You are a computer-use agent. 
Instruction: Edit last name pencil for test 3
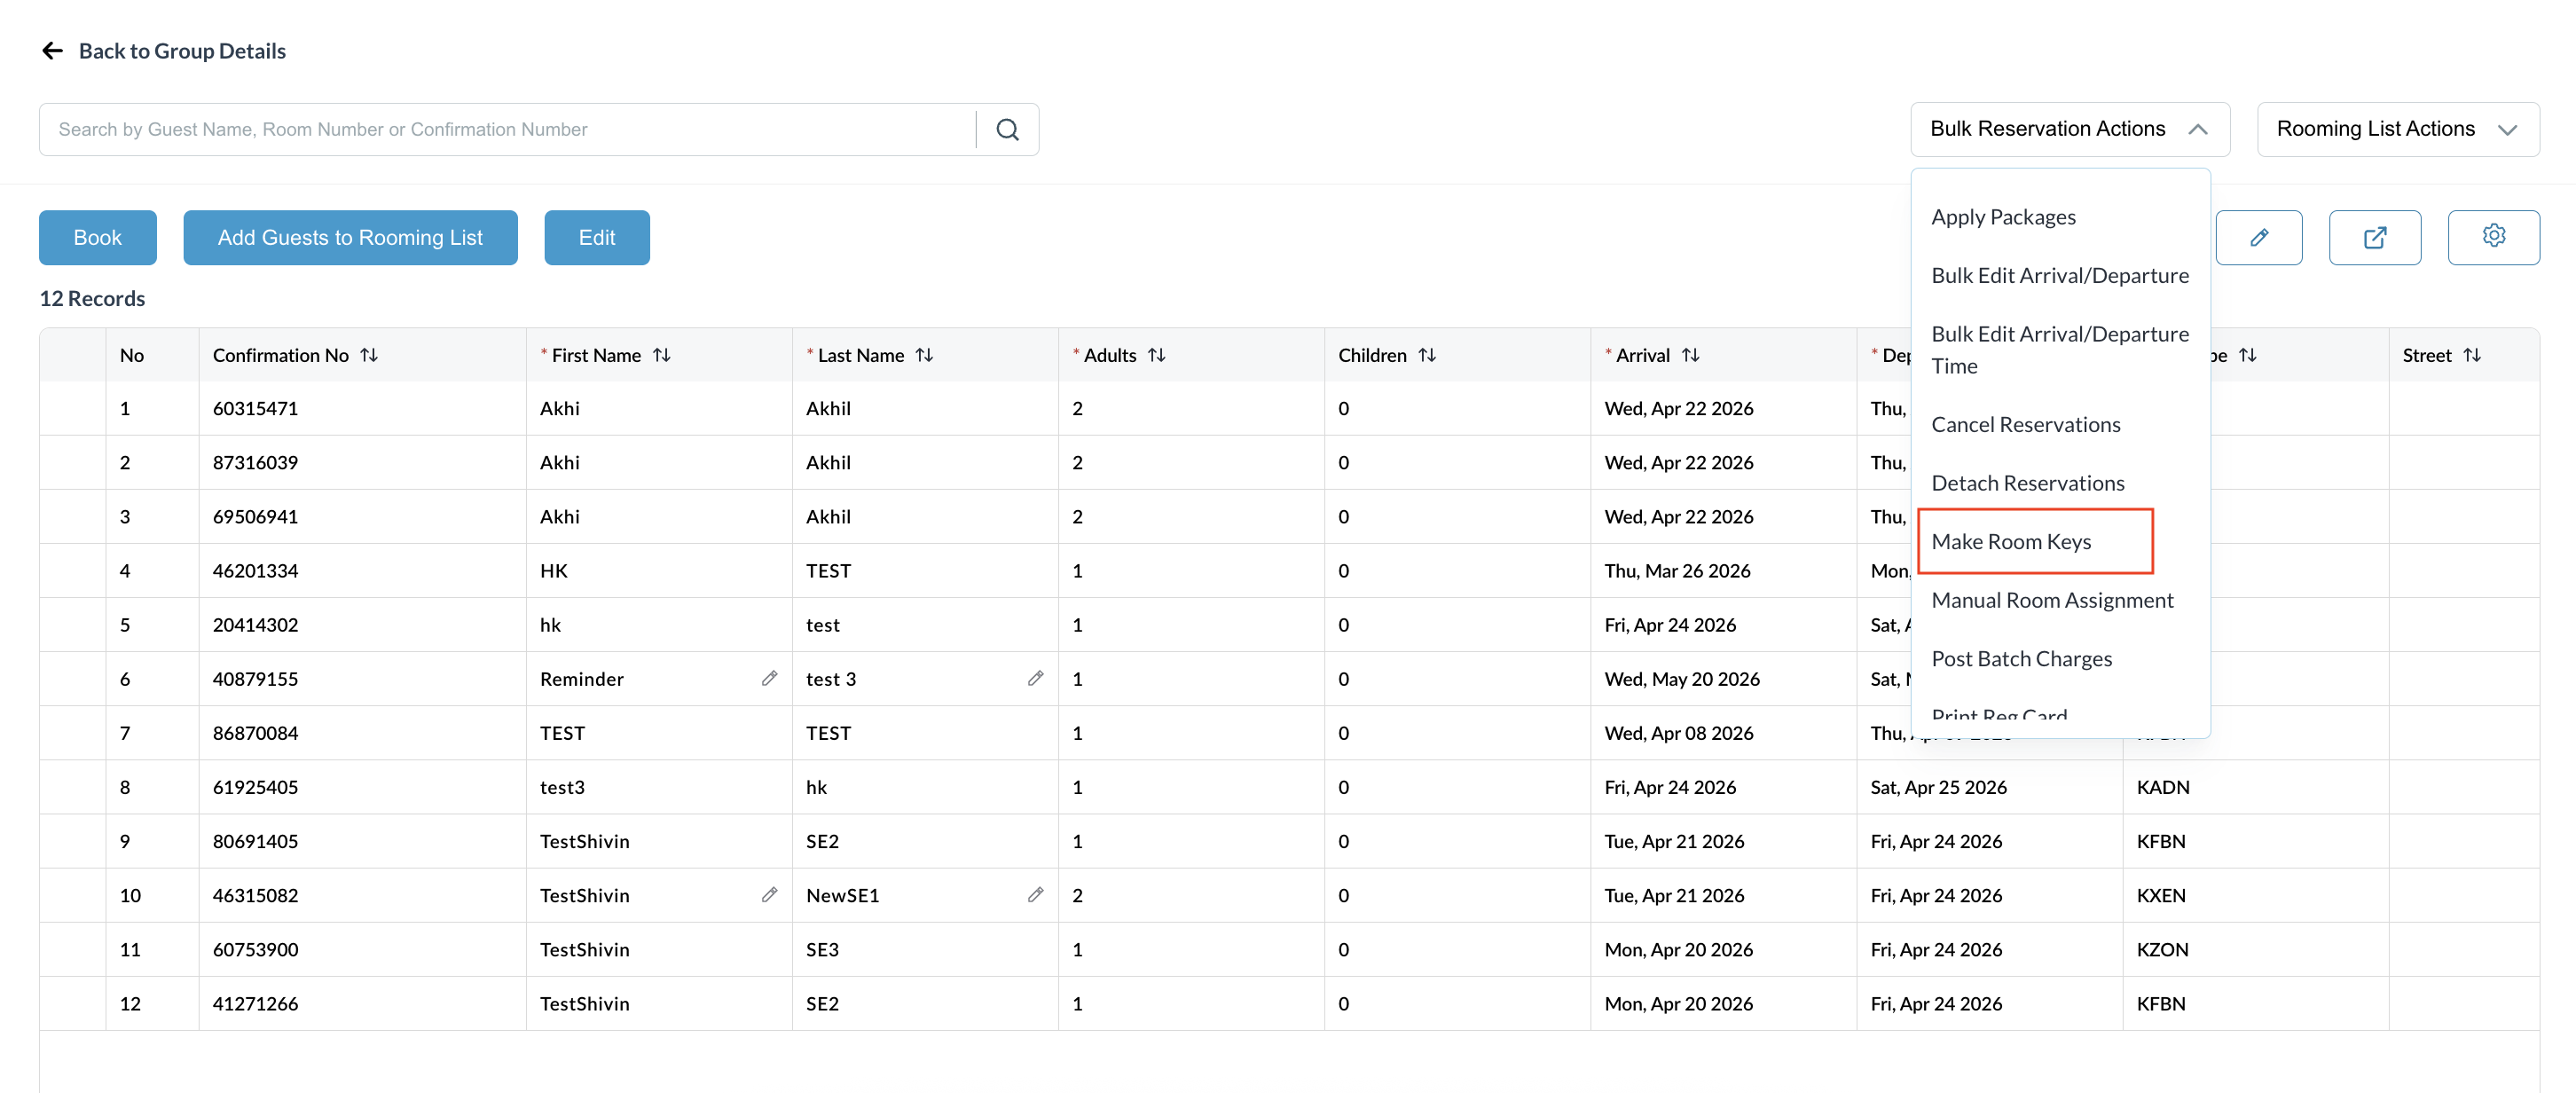pos(1035,678)
